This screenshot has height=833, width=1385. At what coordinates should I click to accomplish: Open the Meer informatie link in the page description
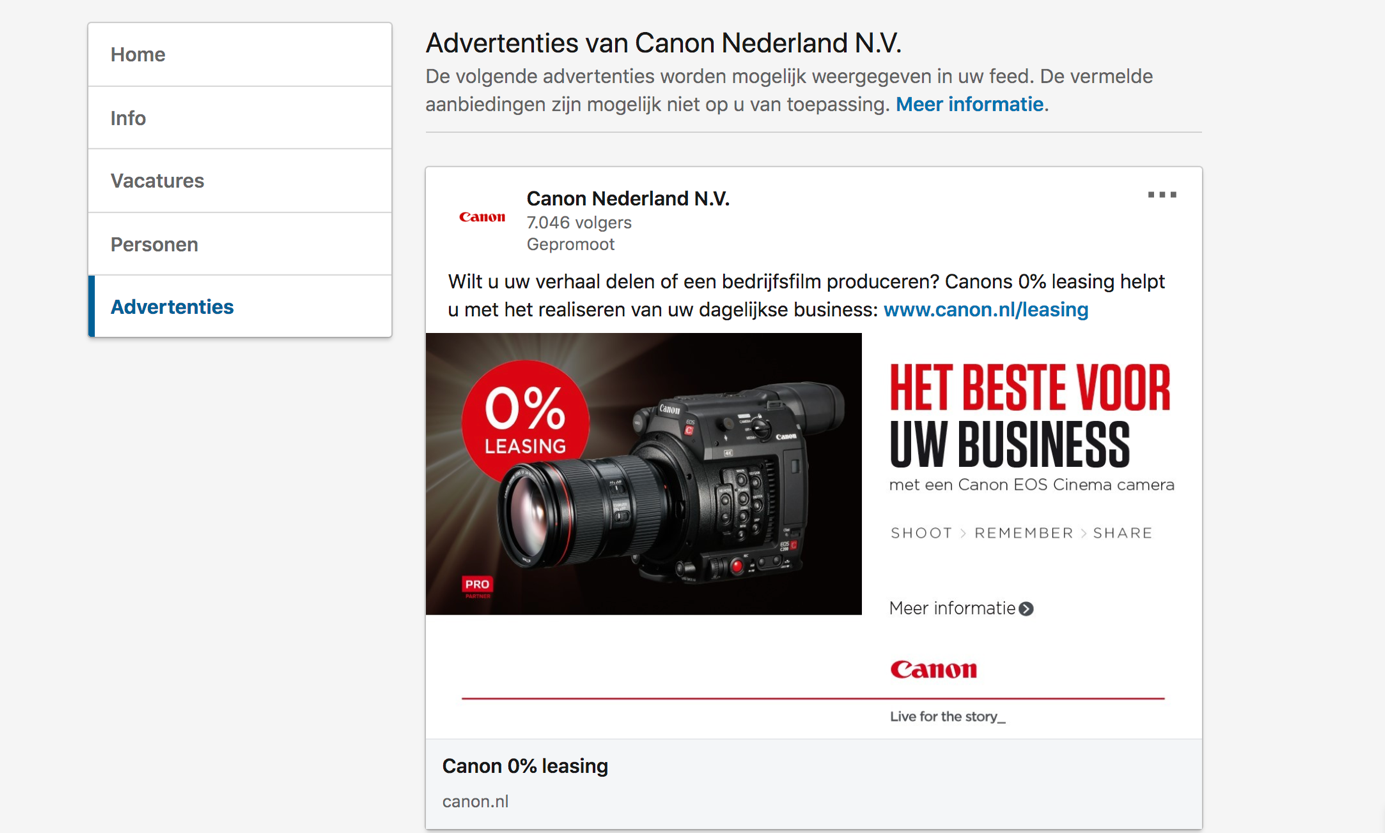click(969, 104)
